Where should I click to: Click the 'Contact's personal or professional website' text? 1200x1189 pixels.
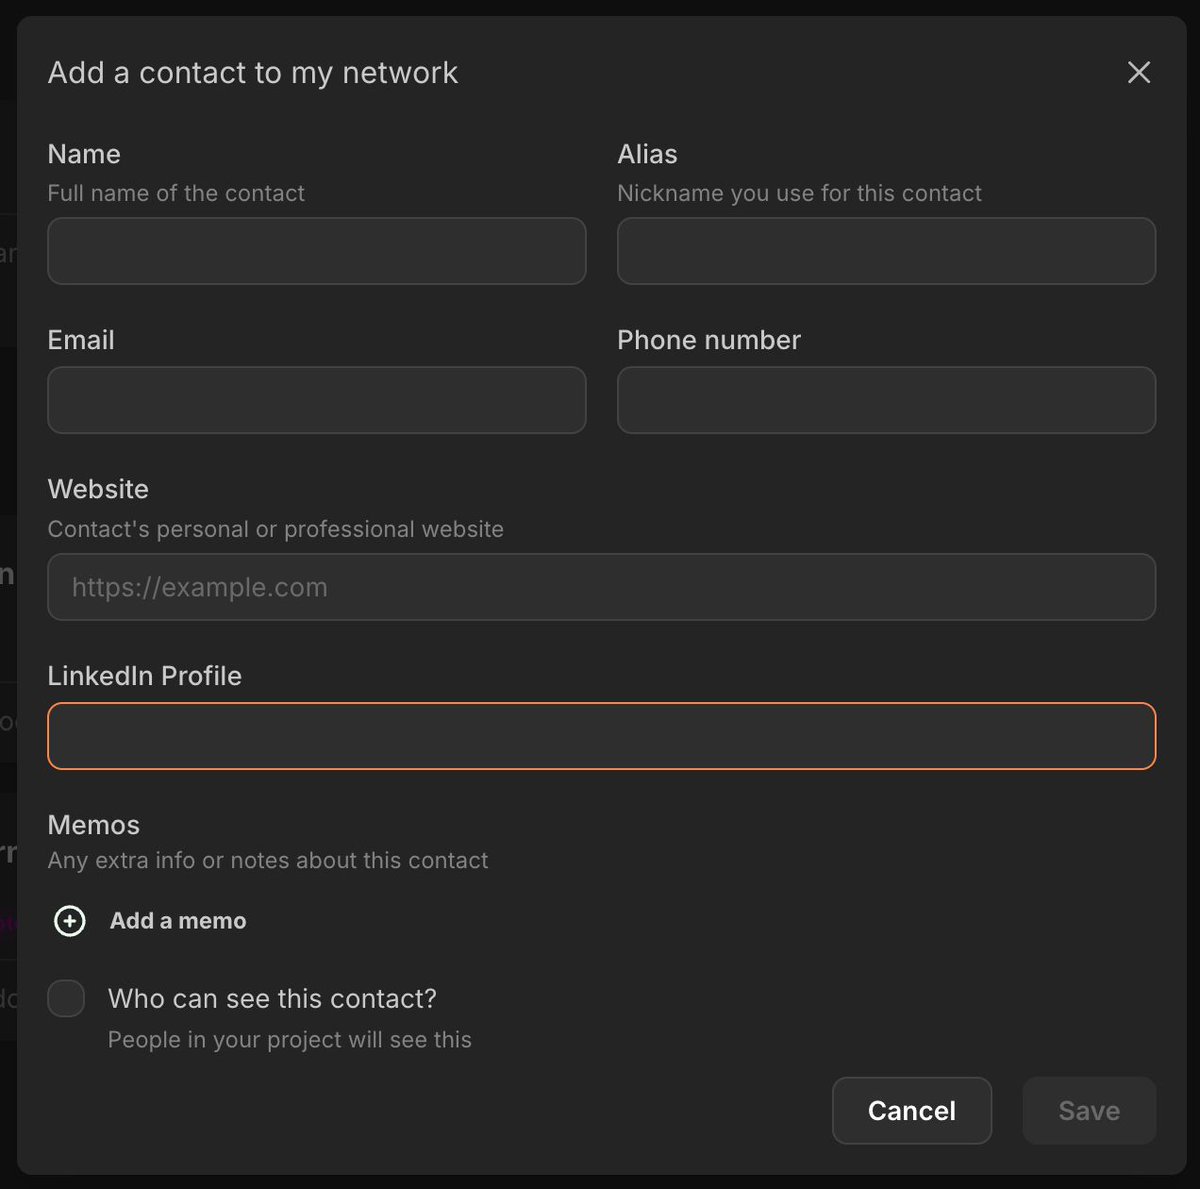coord(276,529)
